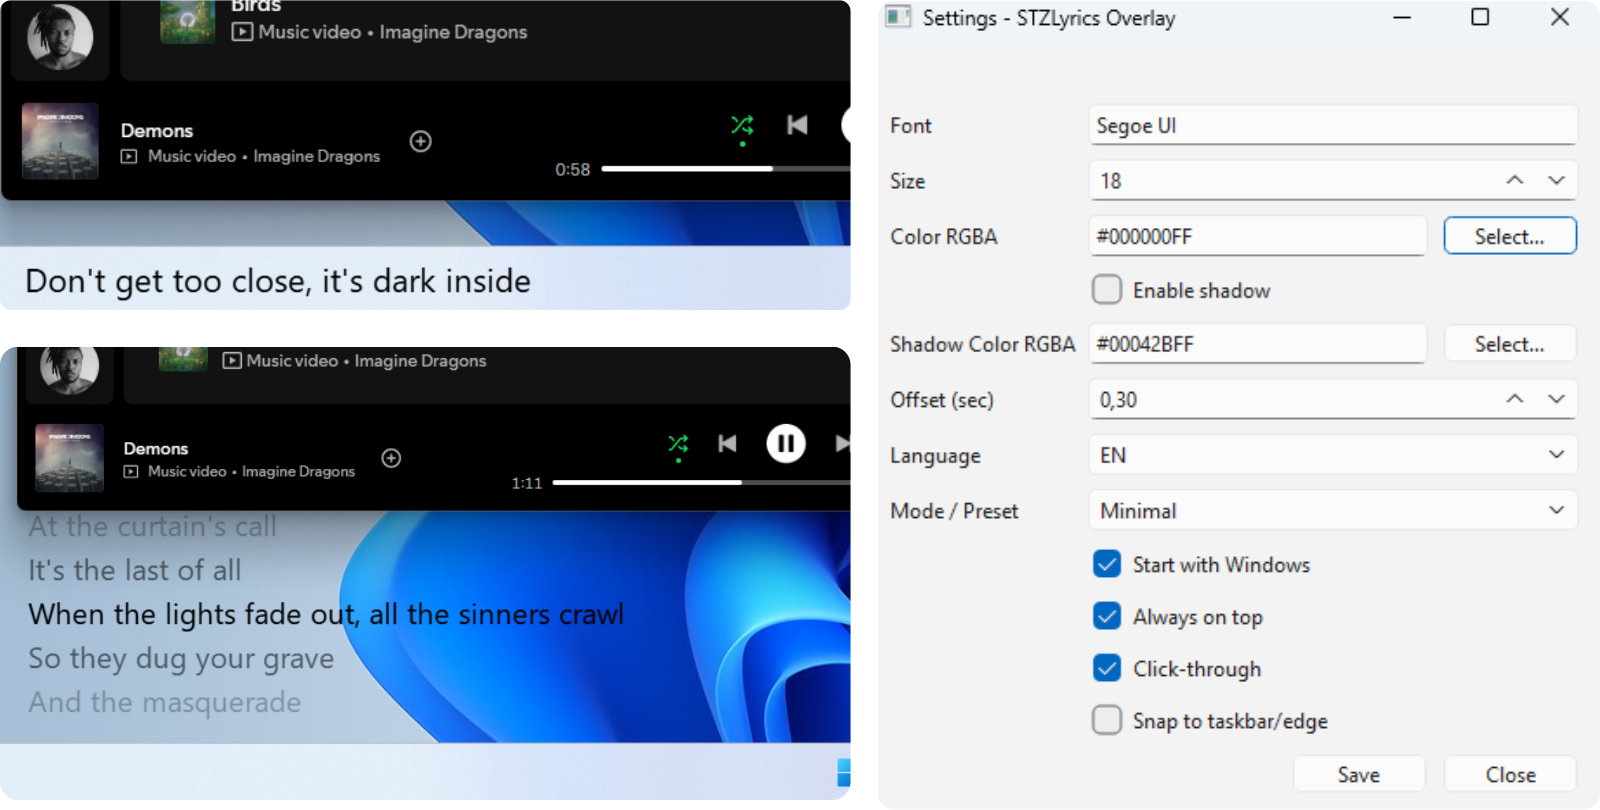Uncheck Start with Windows
The height and width of the screenshot is (810, 1600).
pos(1107,564)
